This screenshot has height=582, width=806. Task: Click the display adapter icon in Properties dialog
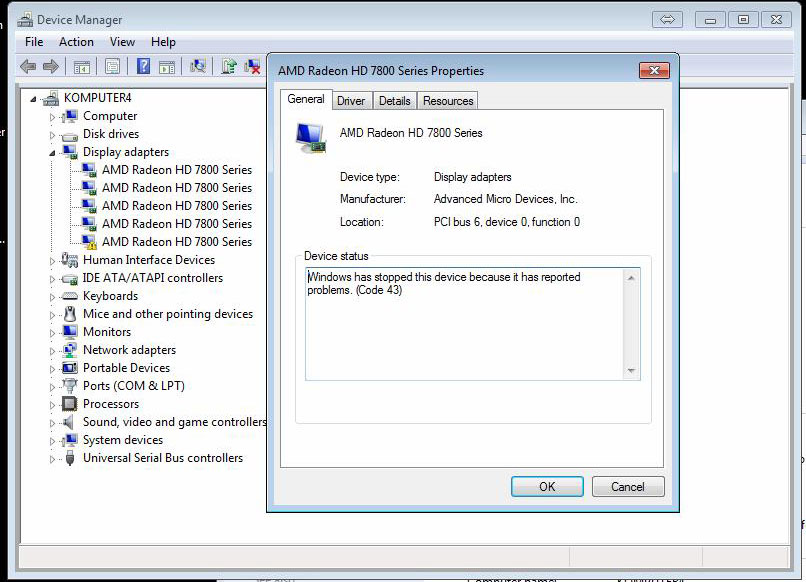[312, 138]
